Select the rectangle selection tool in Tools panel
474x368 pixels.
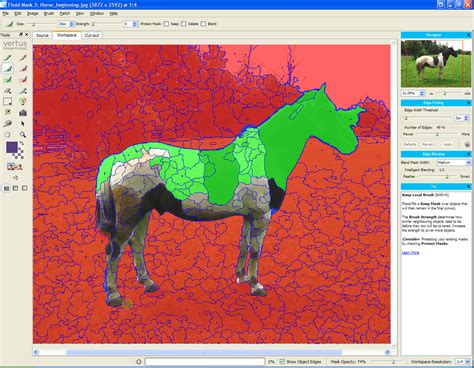[x=7, y=101]
